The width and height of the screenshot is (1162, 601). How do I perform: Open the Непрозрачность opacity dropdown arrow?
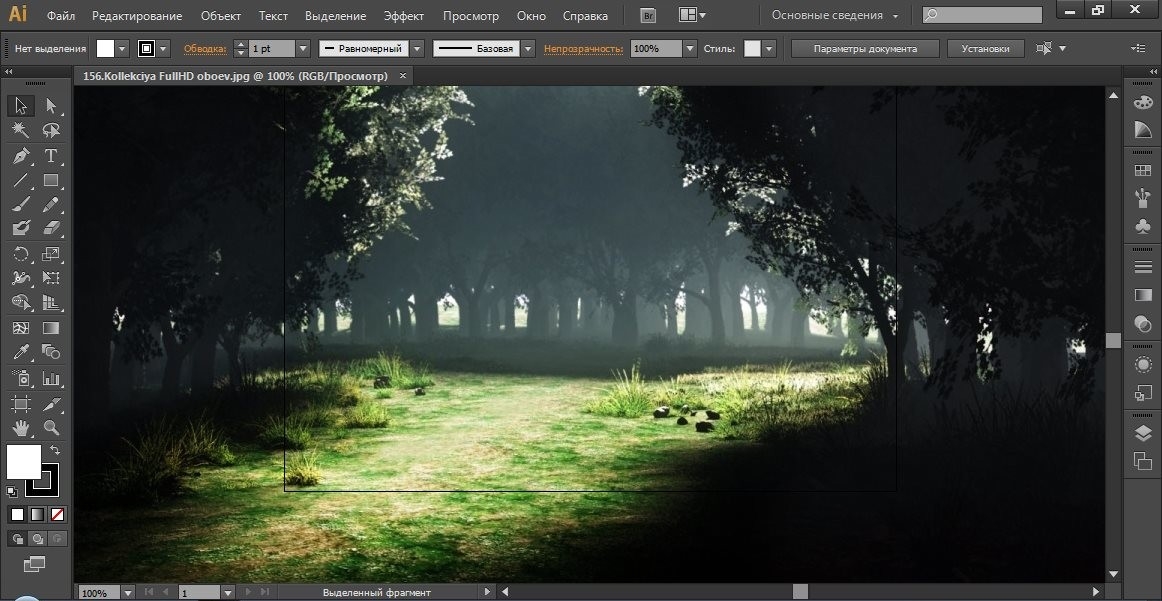click(x=690, y=48)
